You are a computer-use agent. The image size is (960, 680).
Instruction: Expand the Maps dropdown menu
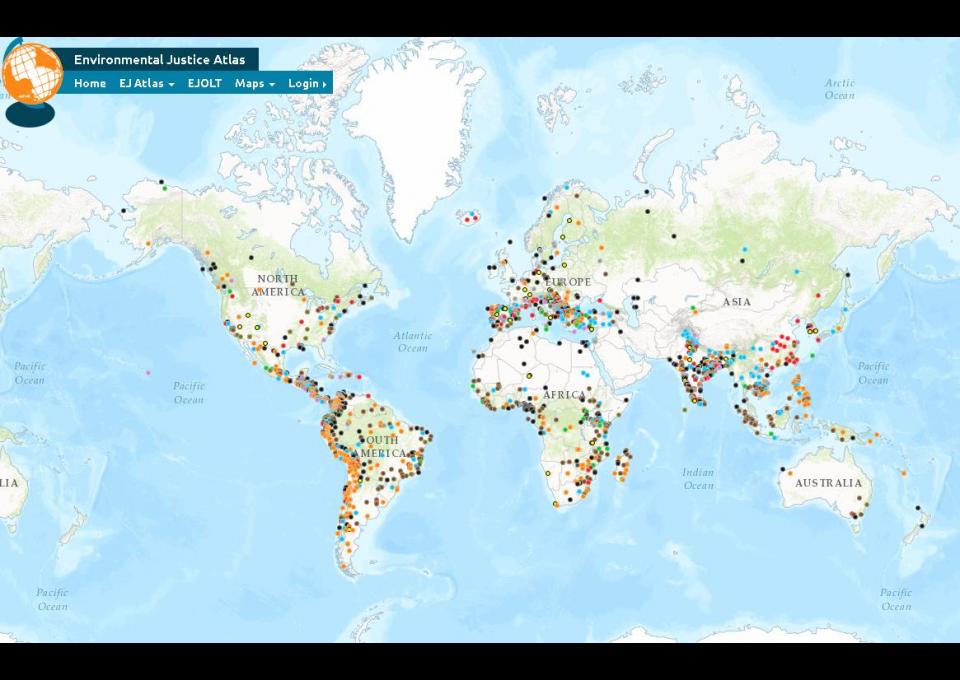255,83
